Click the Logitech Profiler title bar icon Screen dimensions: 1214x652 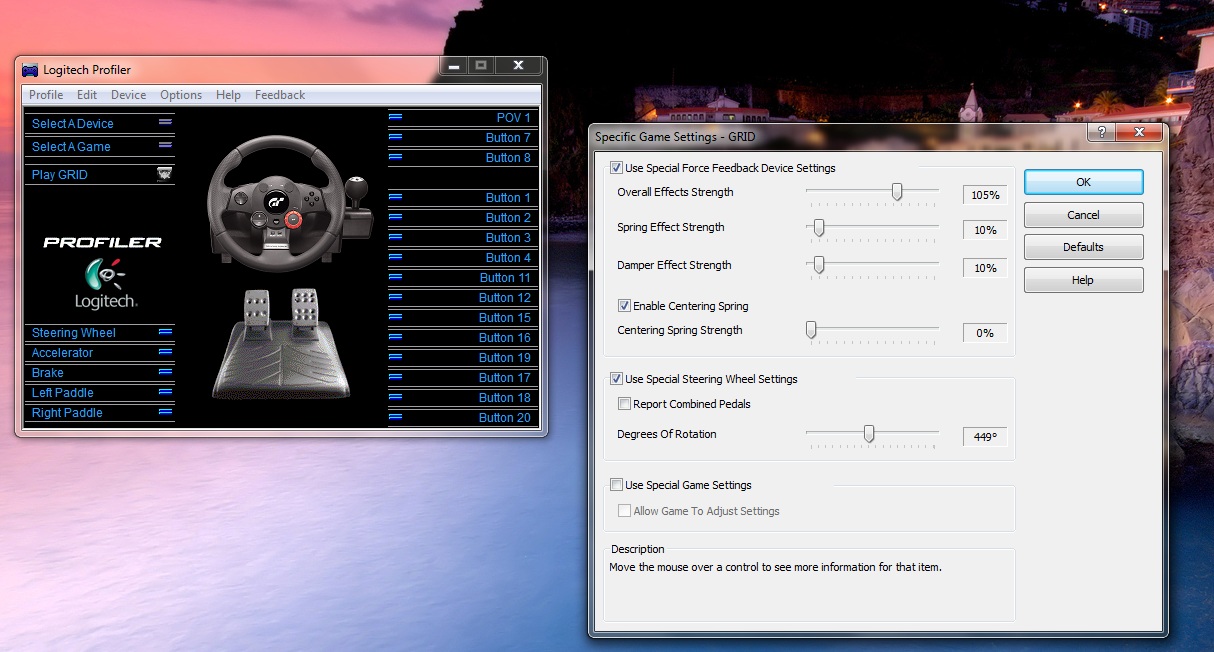coord(30,70)
